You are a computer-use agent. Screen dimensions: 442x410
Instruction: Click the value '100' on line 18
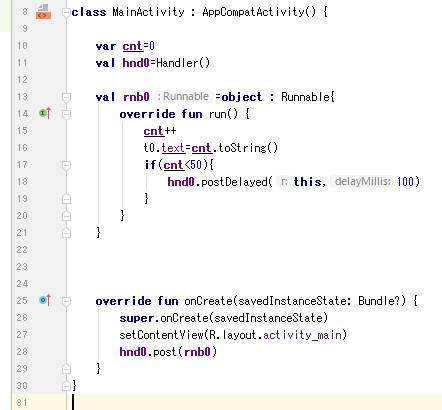(405, 182)
